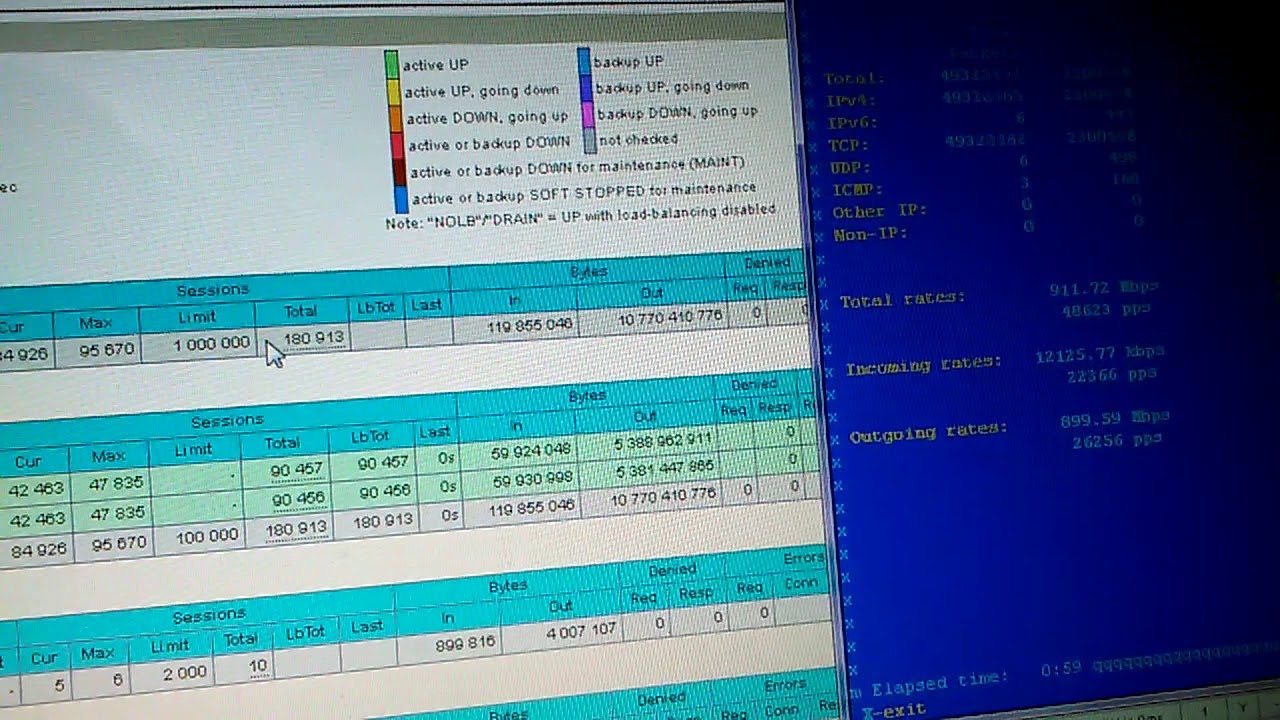Click 'Elapsed time:' at terminal bottom
Viewport: 1280px width, 720px height.
click(940, 684)
